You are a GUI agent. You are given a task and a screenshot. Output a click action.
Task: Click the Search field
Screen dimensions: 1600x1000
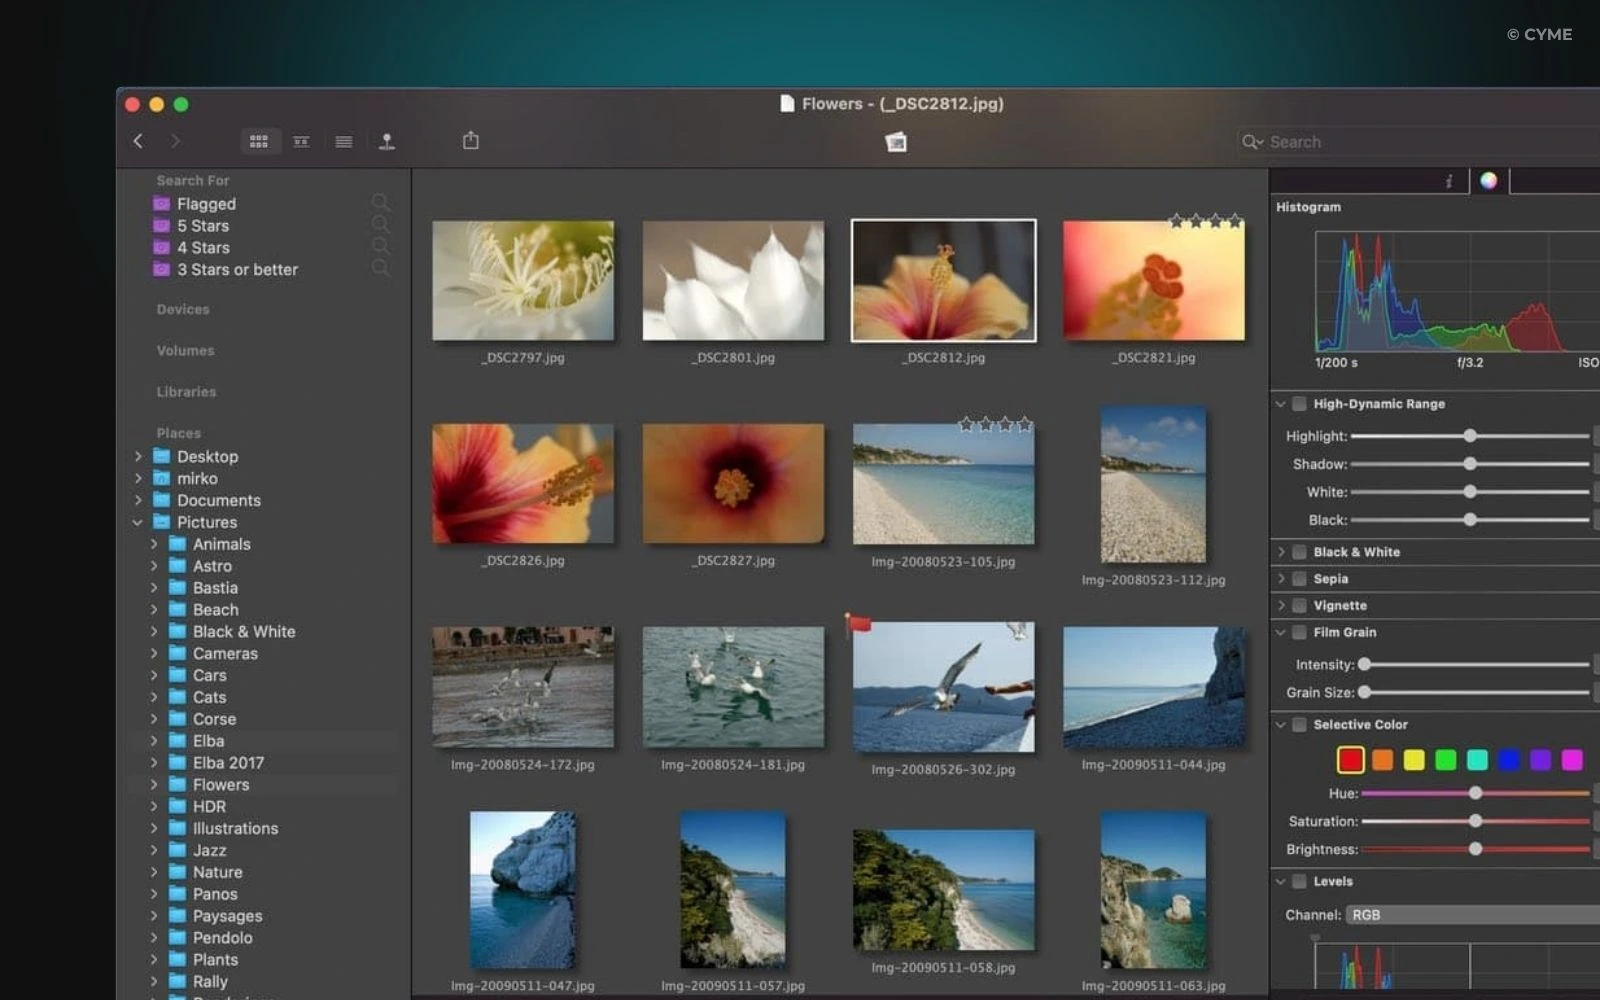(1418, 142)
